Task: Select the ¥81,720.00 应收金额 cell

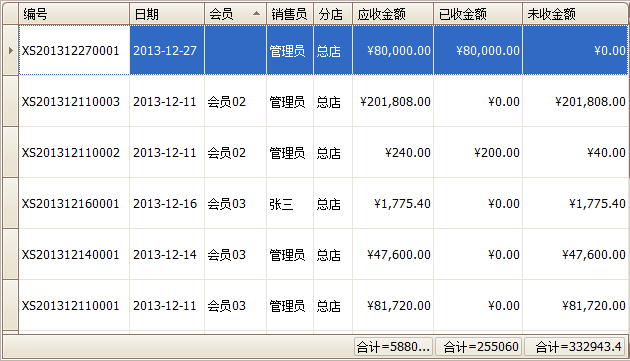Action: 393,306
